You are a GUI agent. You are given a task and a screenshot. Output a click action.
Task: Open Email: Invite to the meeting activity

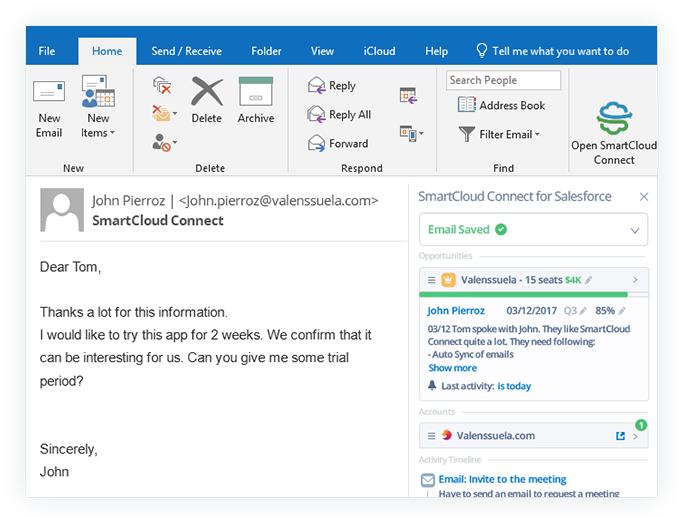click(502, 479)
